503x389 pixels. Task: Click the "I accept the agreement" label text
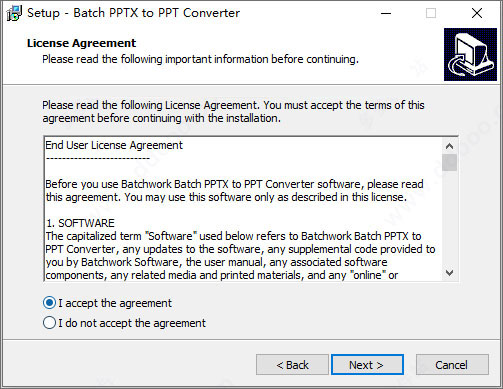(115, 303)
